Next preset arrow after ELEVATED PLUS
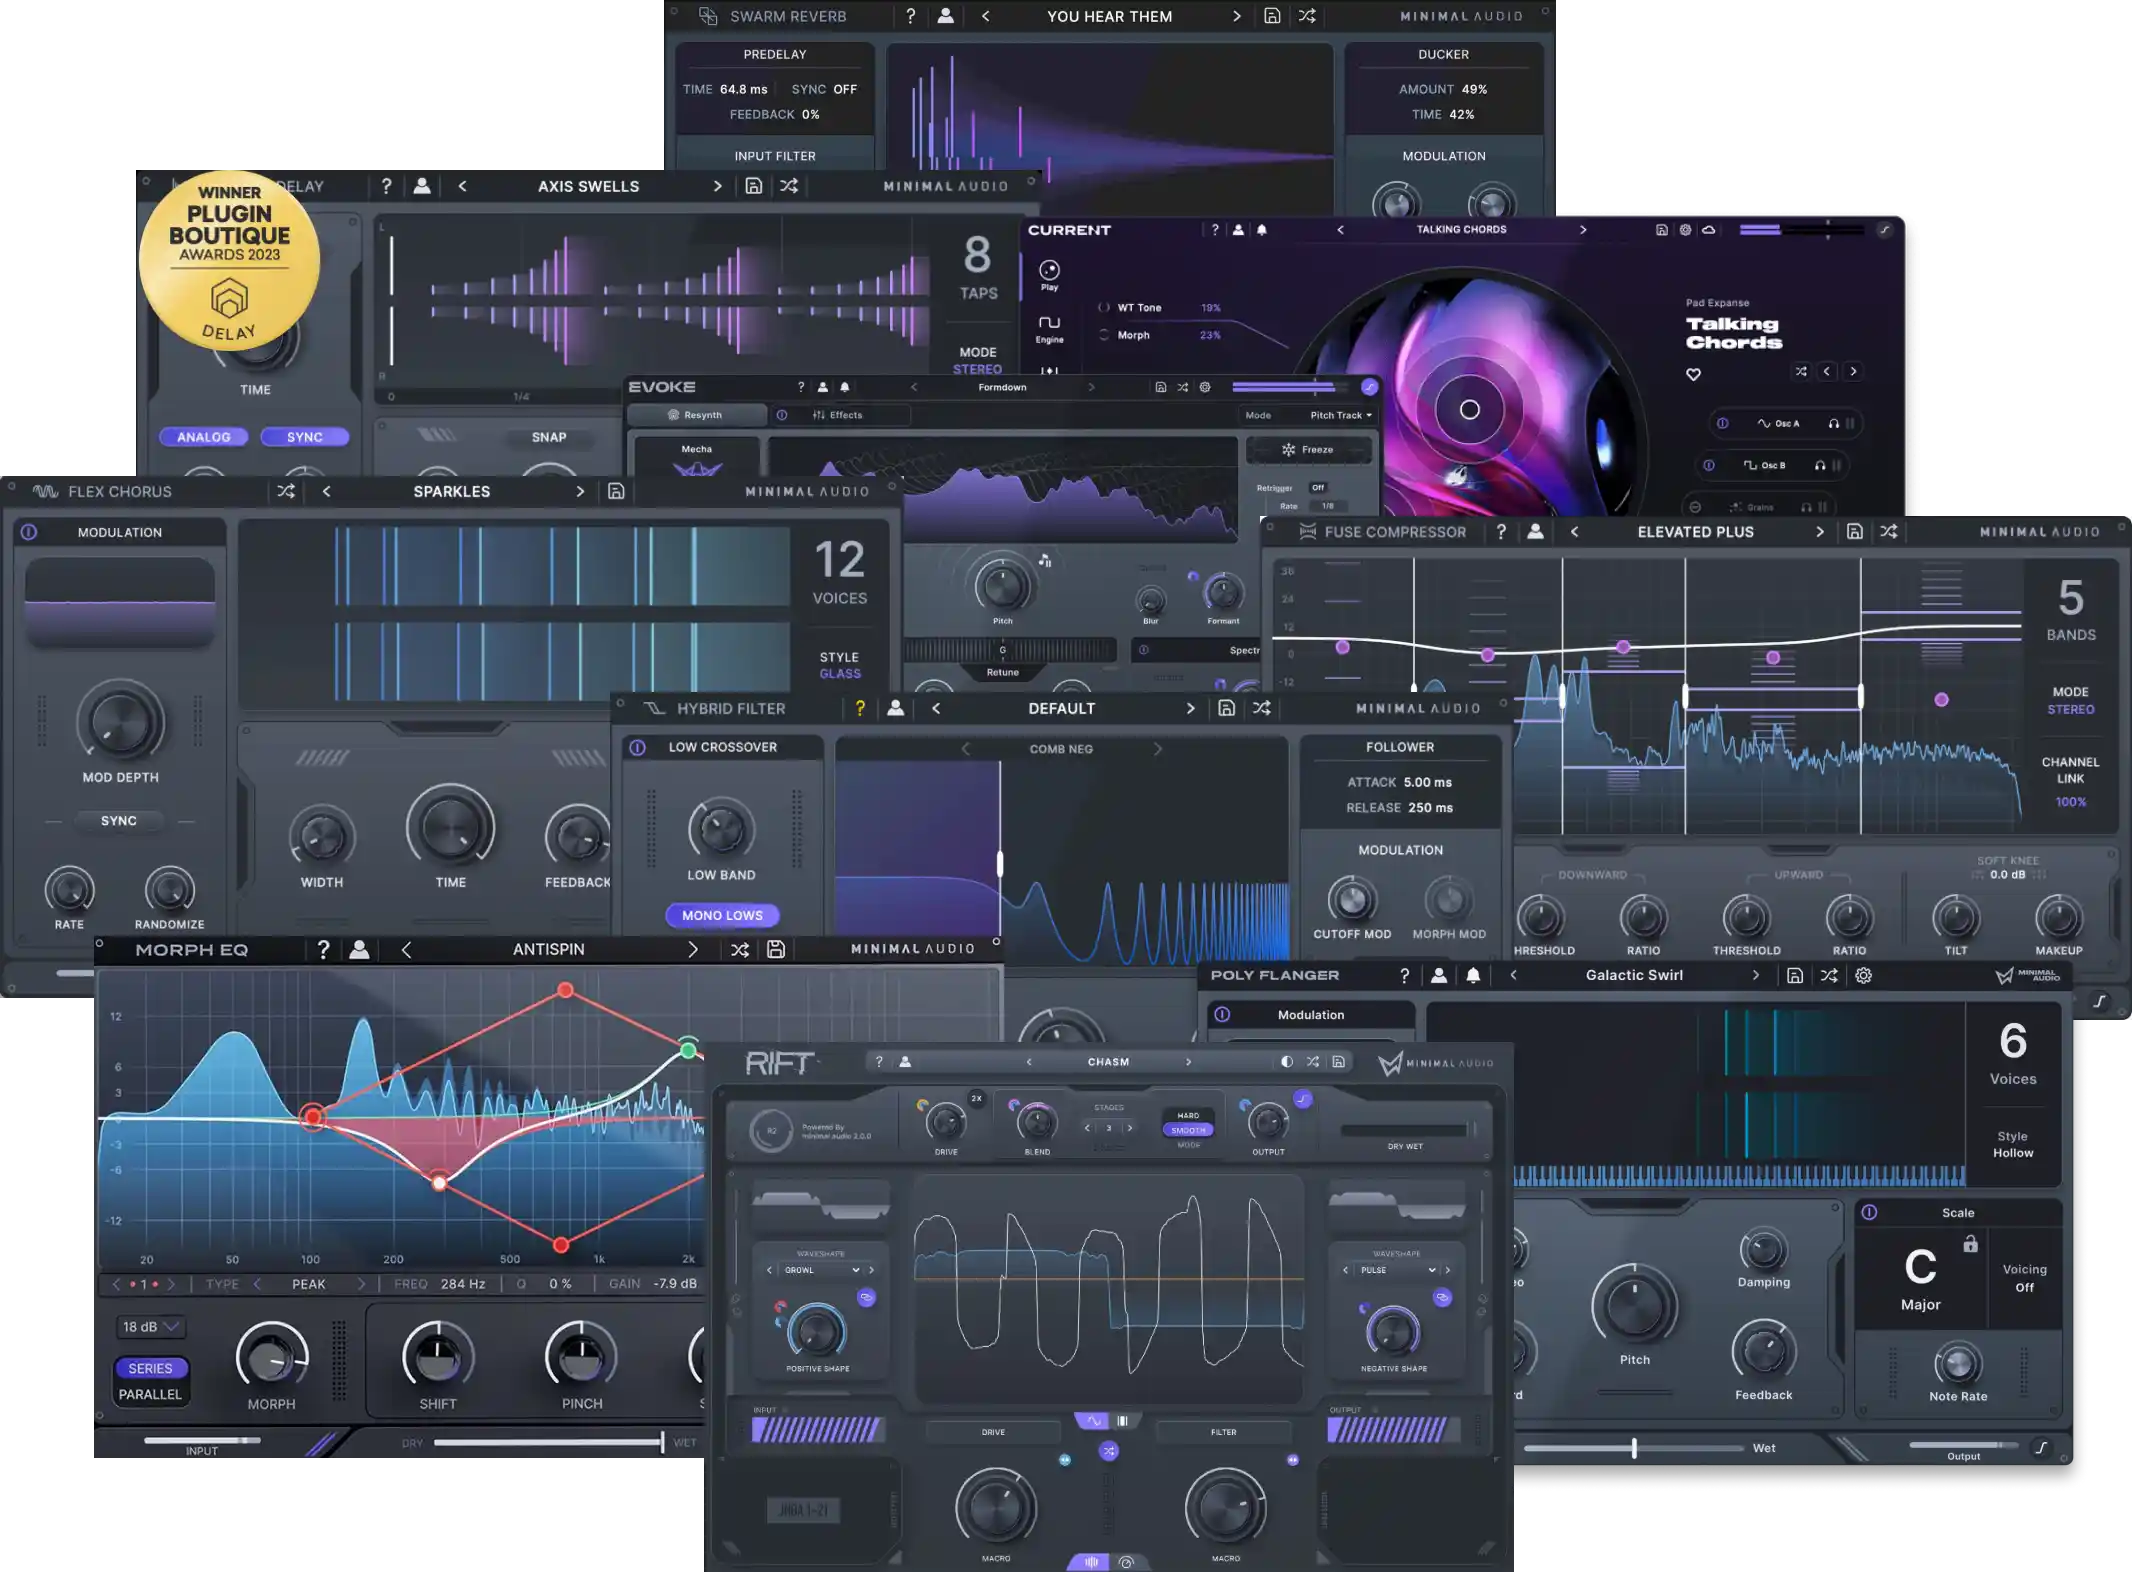The width and height of the screenshot is (2132, 1572). click(x=1820, y=532)
